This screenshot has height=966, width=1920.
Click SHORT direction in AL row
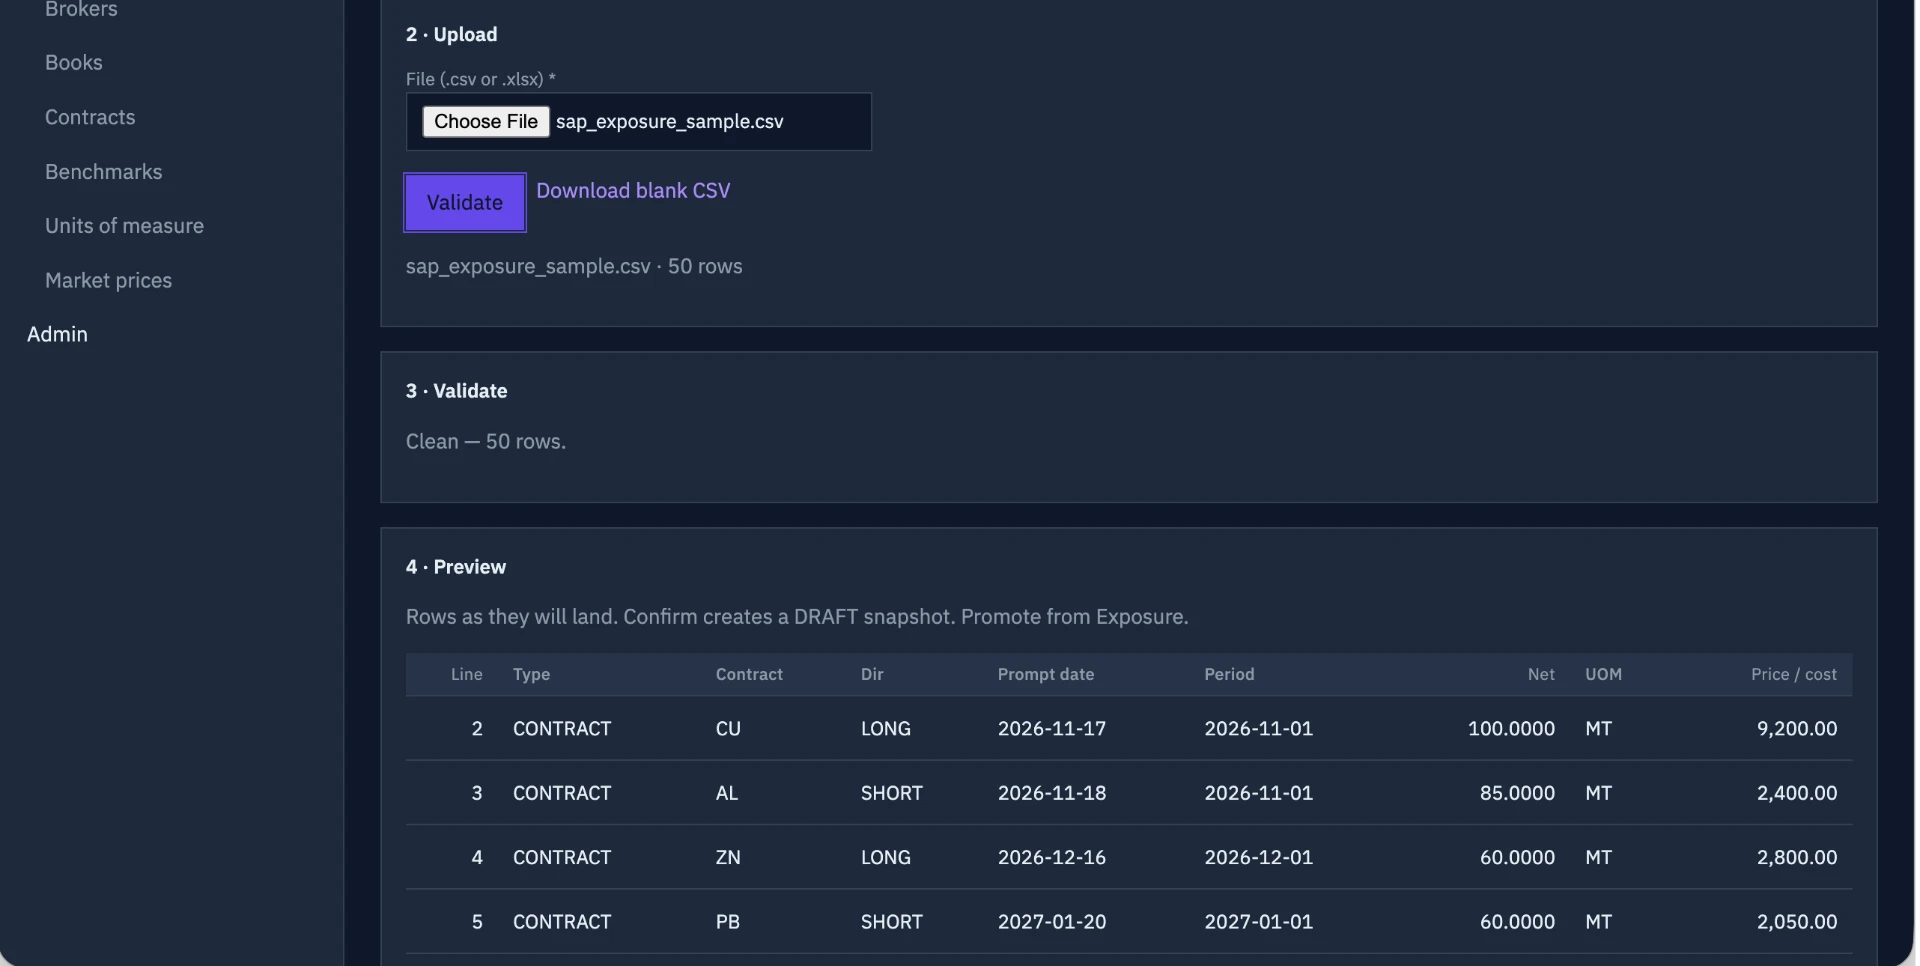[892, 793]
